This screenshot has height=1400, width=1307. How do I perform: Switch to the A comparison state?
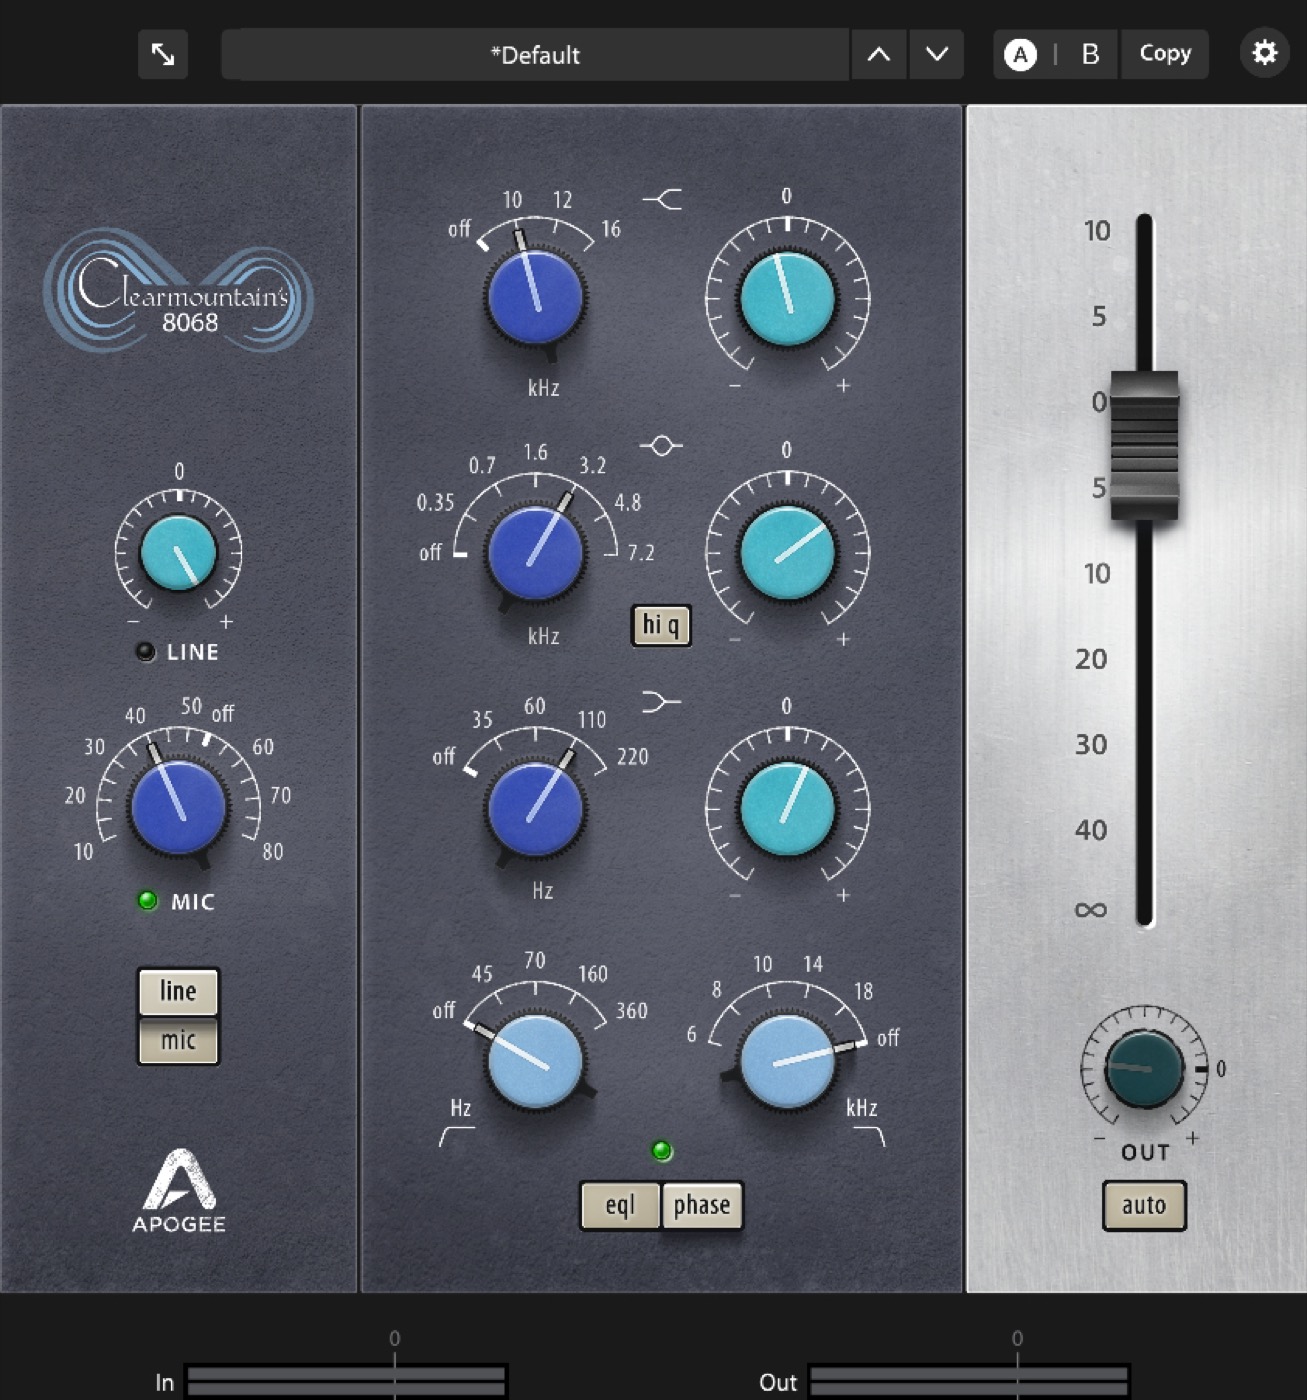pyautogui.click(x=1020, y=54)
